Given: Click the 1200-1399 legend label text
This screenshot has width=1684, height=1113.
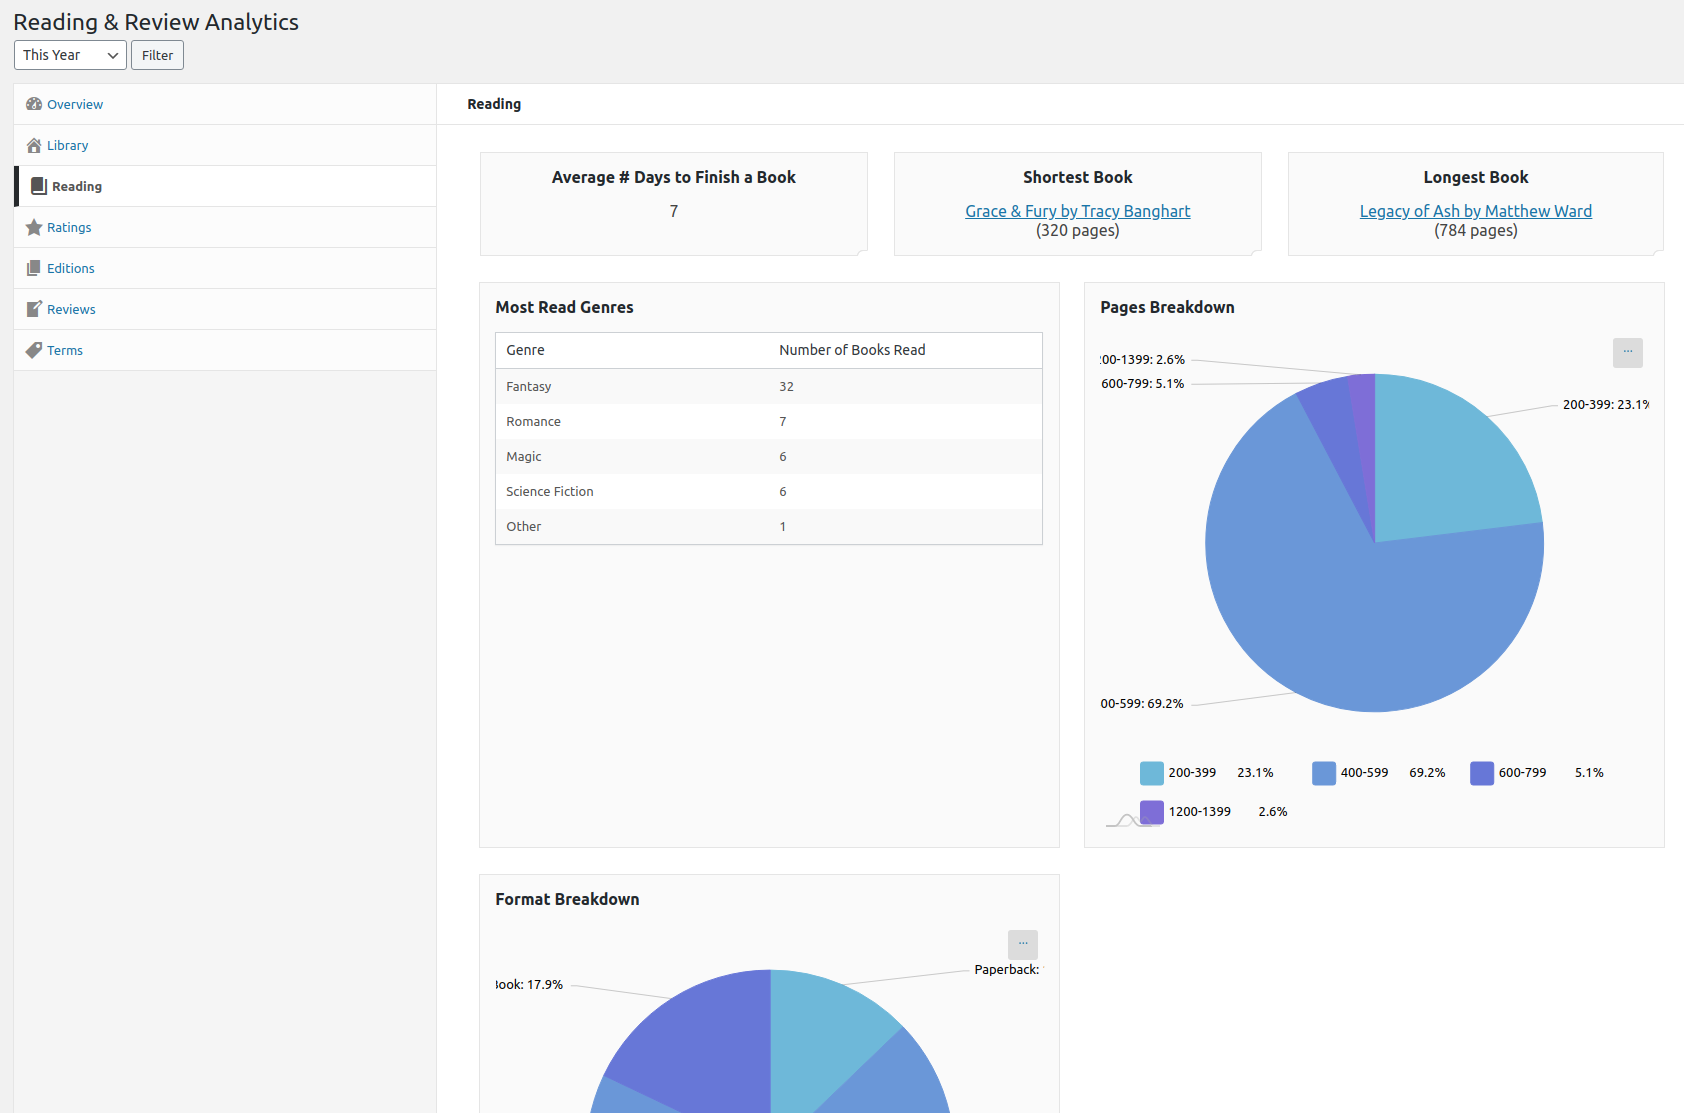Looking at the screenshot, I should (1199, 812).
